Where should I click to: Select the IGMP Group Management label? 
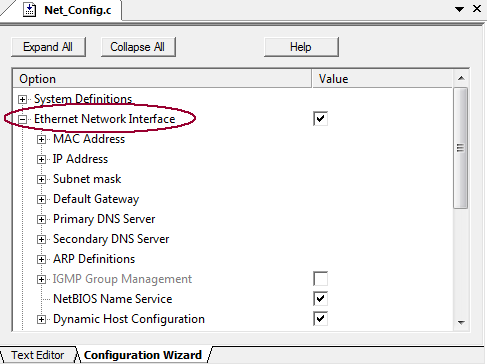click(122, 279)
